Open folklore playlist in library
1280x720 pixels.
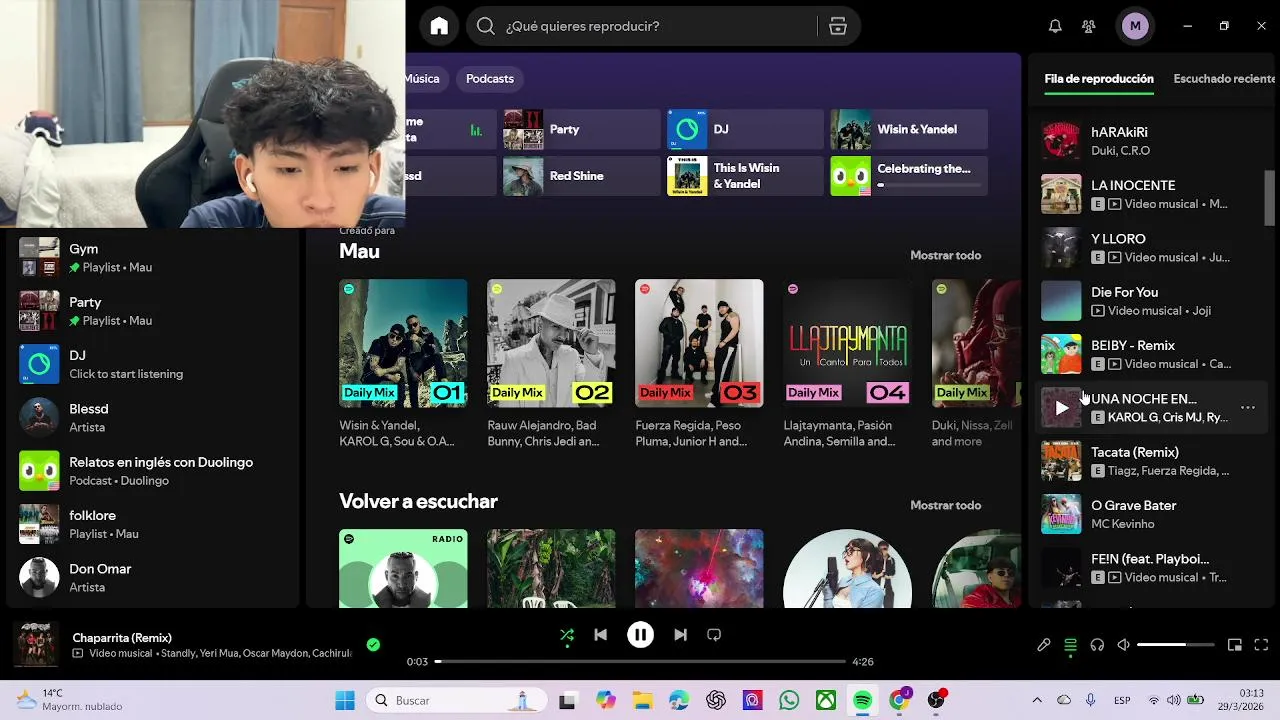[x=155, y=524]
